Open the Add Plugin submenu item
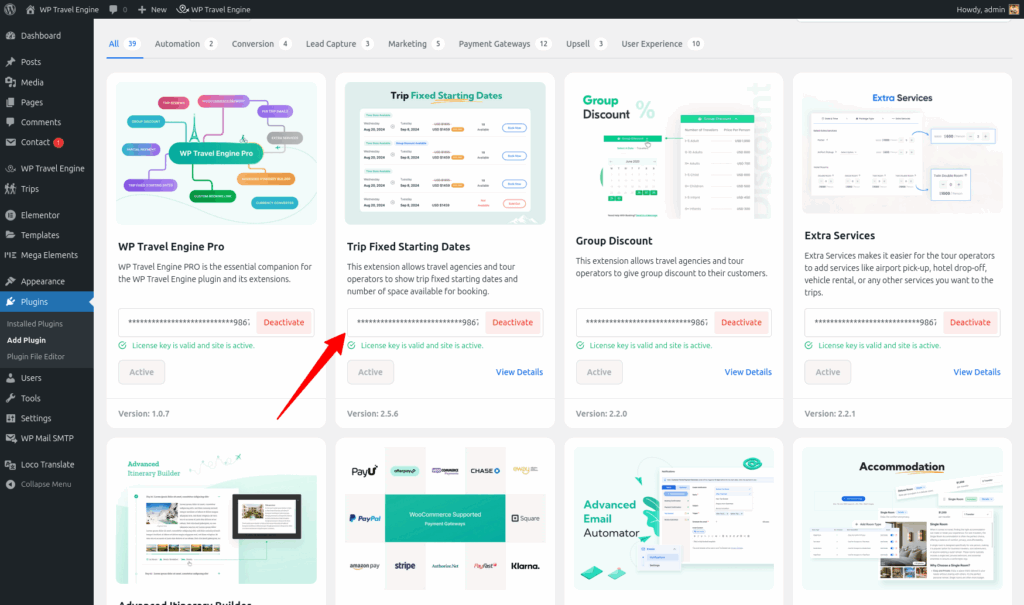Screen dimensions: 1024x605 point(26,340)
